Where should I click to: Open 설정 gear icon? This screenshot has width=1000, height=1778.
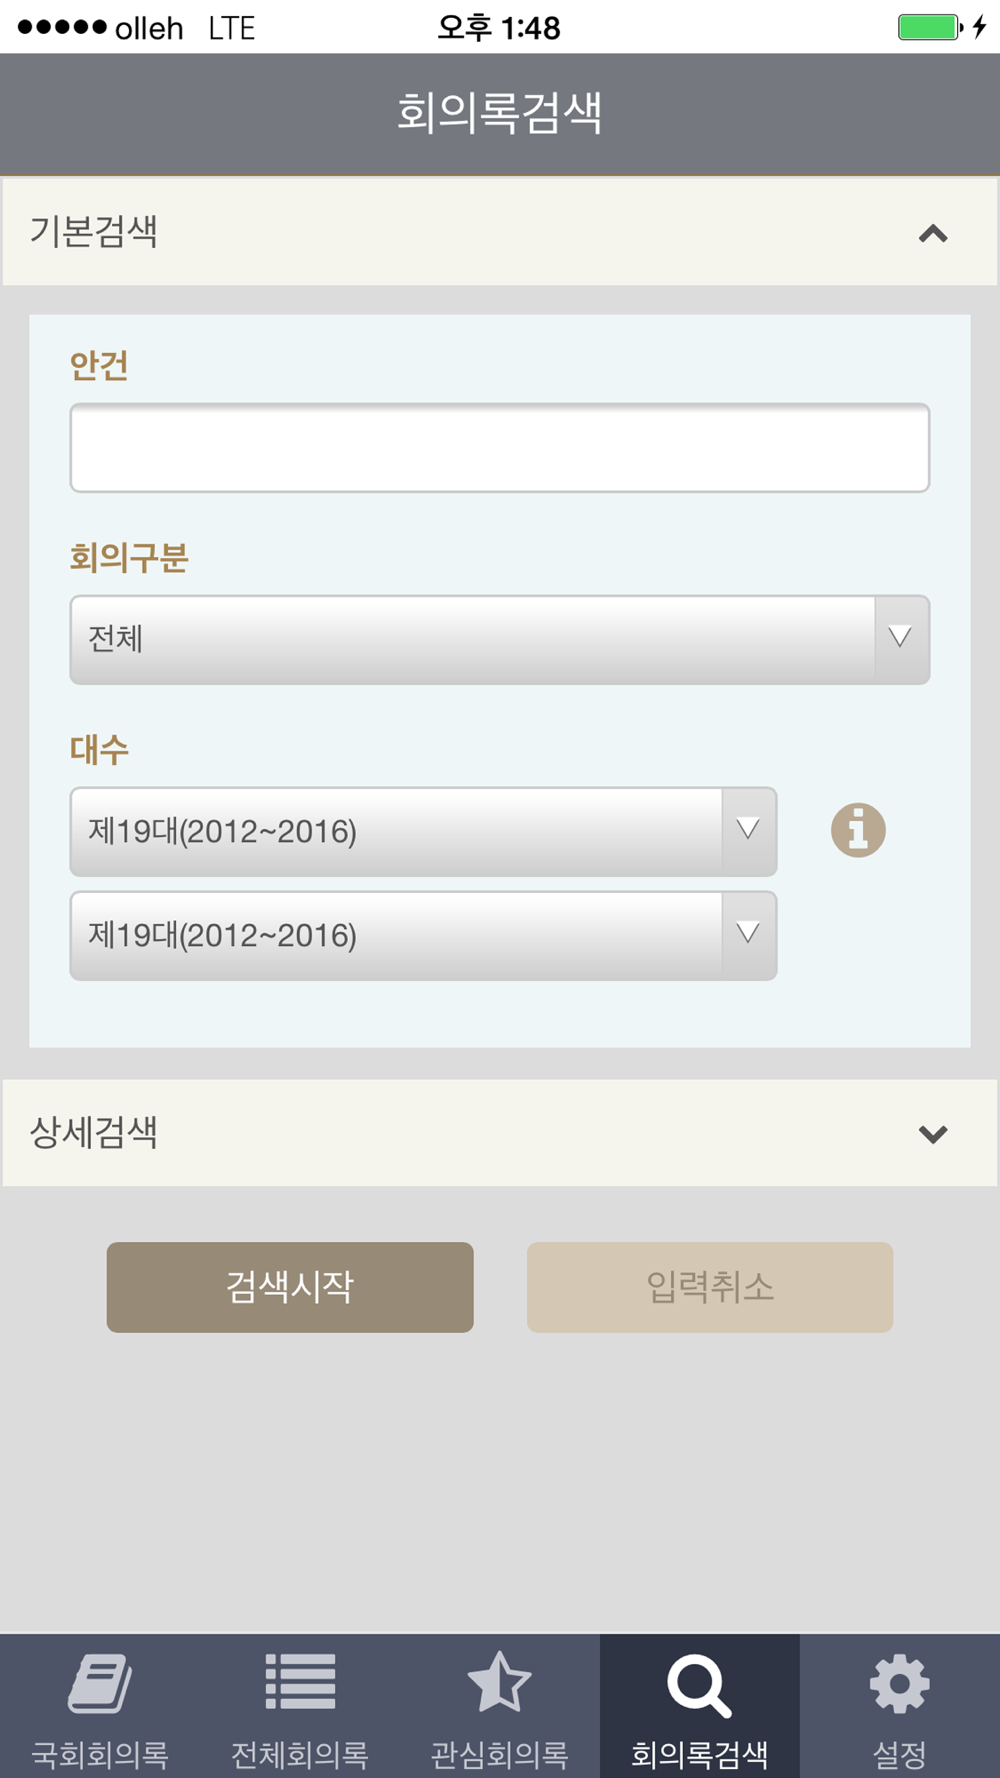(899, 1684)
